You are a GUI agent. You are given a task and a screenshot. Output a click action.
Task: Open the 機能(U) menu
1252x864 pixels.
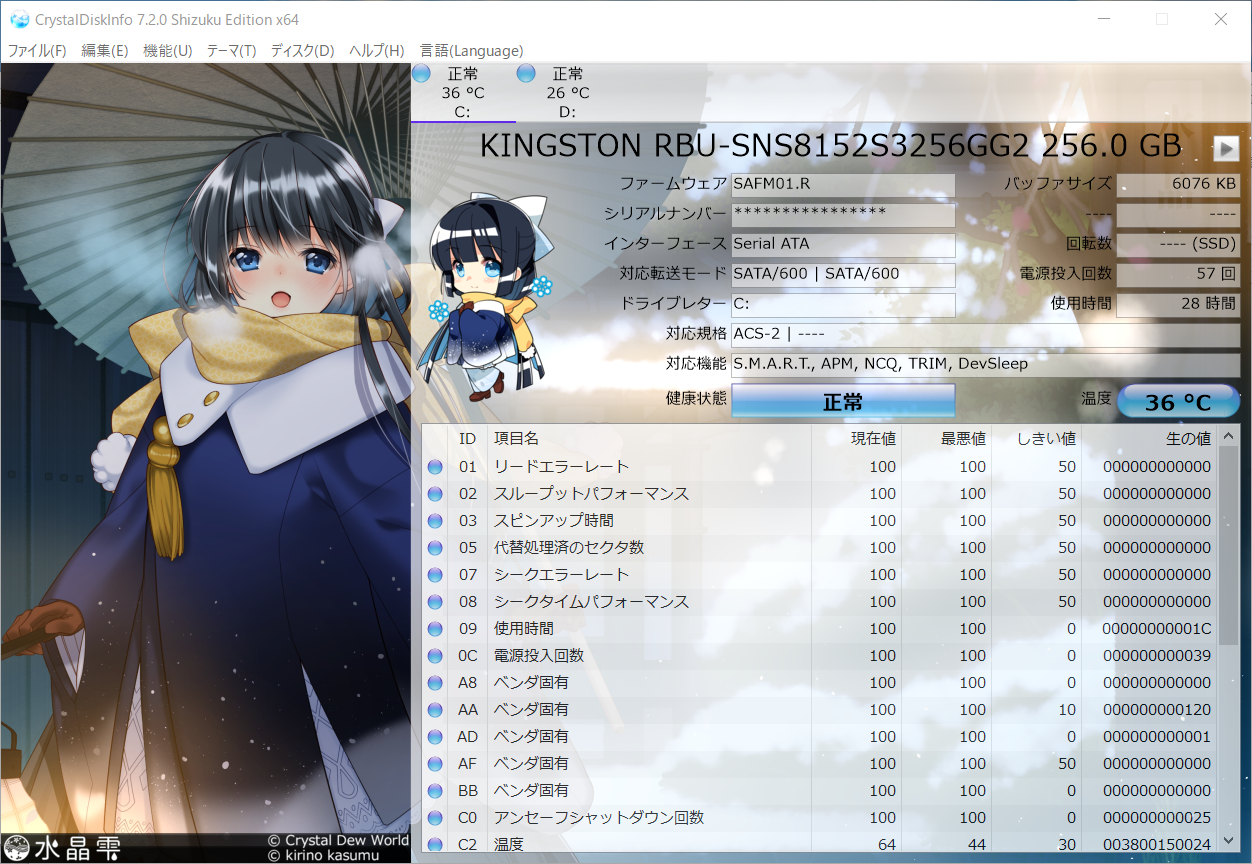click(168, 50)
